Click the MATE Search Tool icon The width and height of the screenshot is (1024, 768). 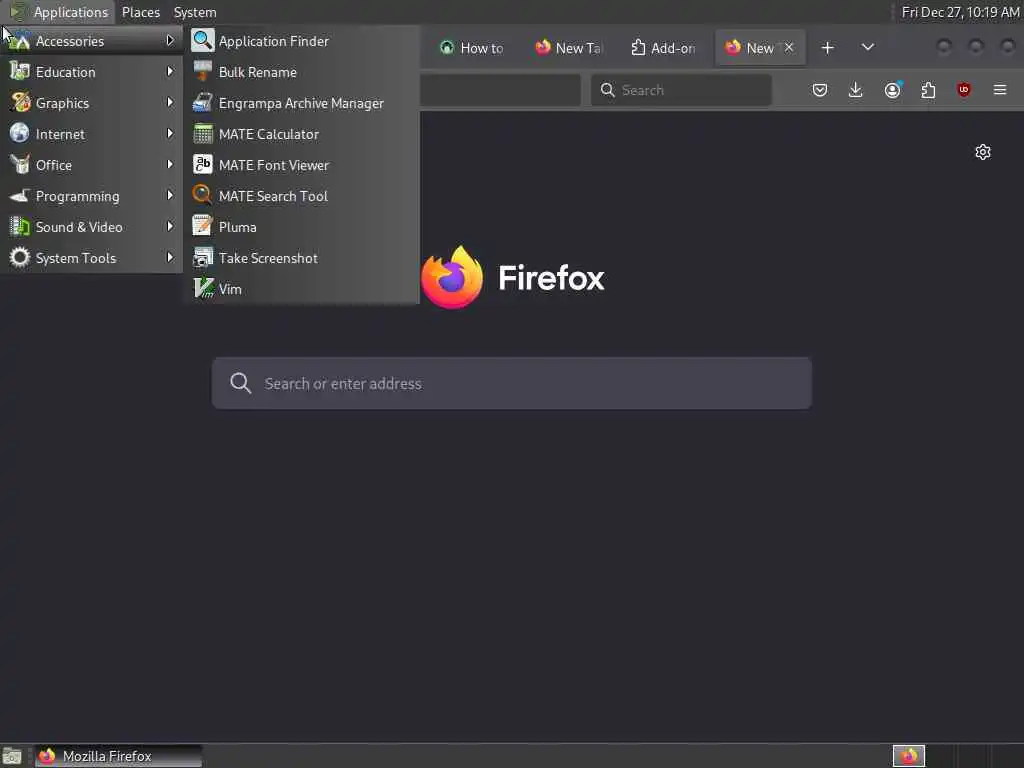[202, 195]
